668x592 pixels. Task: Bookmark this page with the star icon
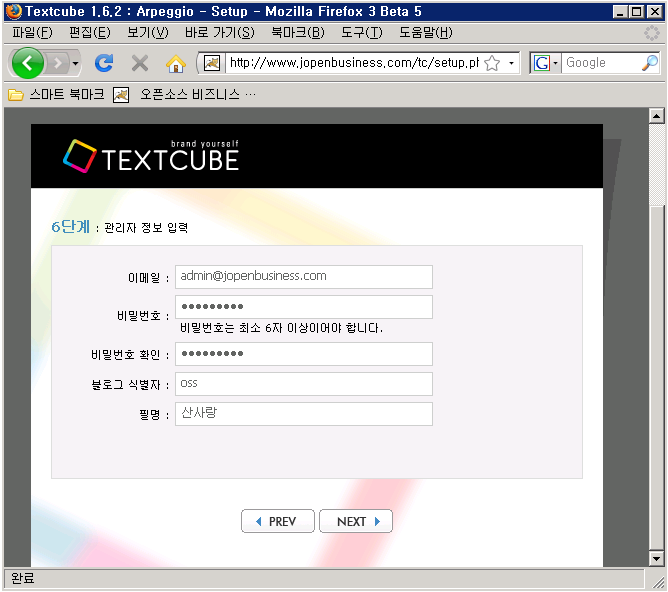tap(492, 63)
